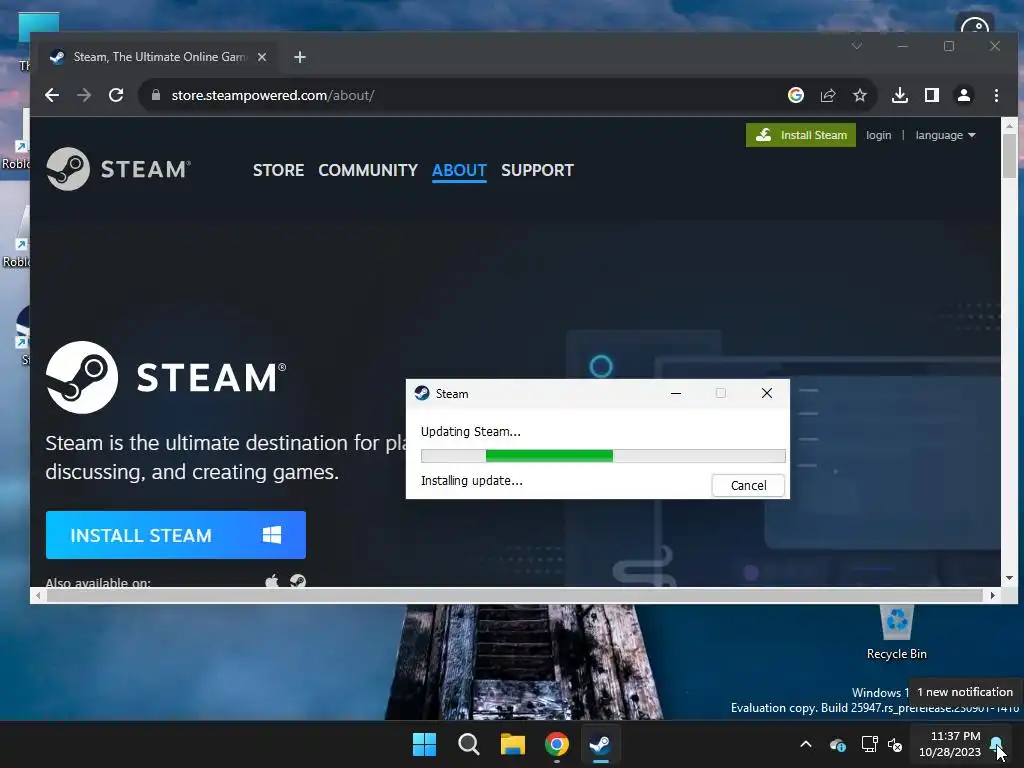This screenshot has height=768, width=1024.
Task: Close the Steam browser tab
Action: coord(262,57)
